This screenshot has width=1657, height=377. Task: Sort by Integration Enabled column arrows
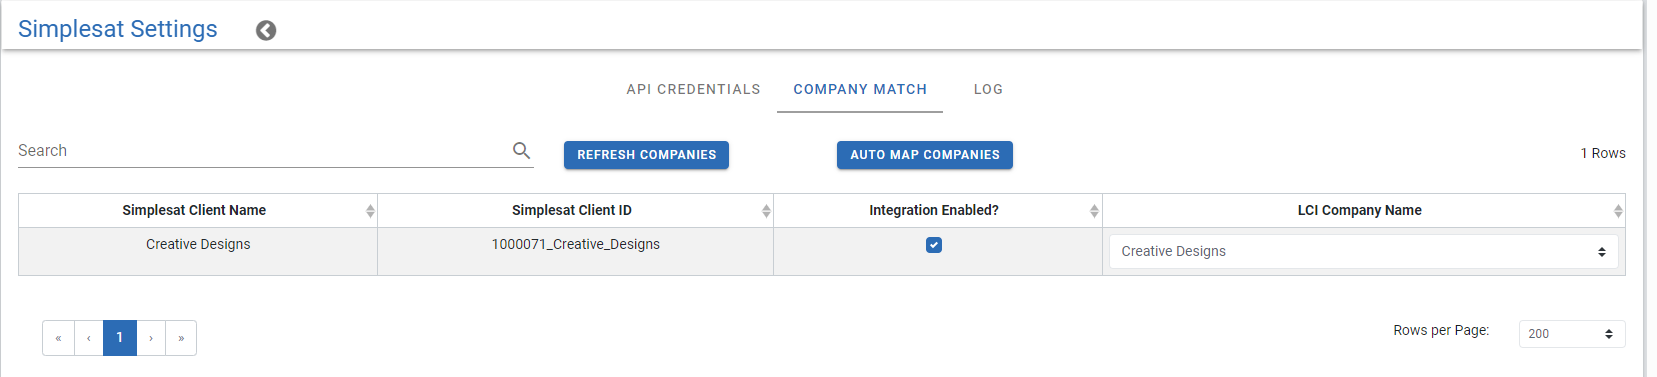click(1094, 211)
